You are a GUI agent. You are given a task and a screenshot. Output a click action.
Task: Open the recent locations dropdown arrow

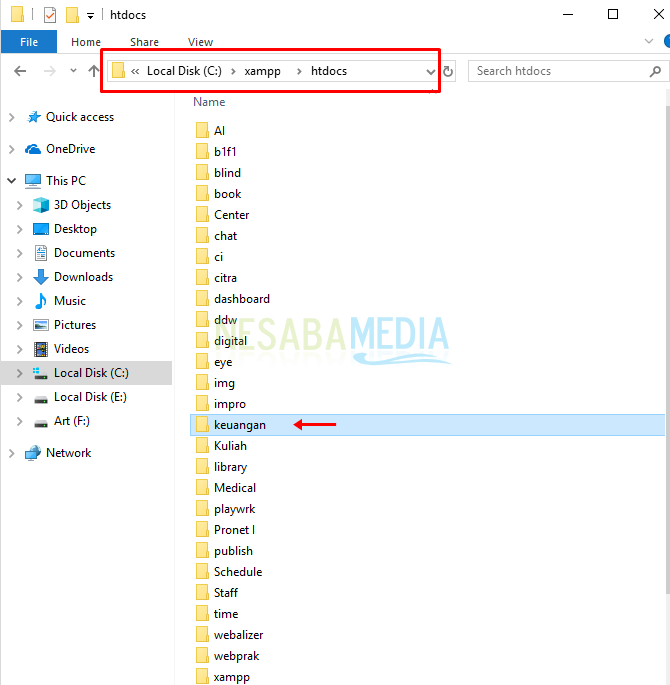tap(73, 70)
